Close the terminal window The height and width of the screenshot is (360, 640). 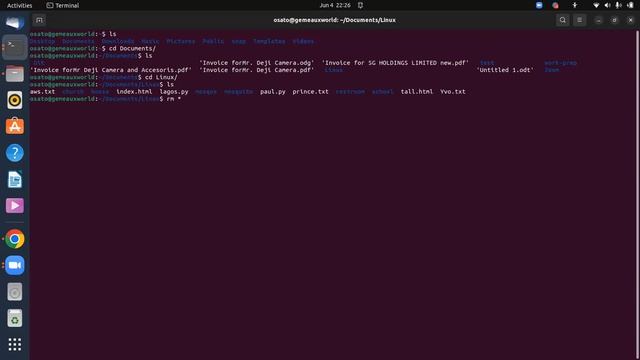coord(630,20)
